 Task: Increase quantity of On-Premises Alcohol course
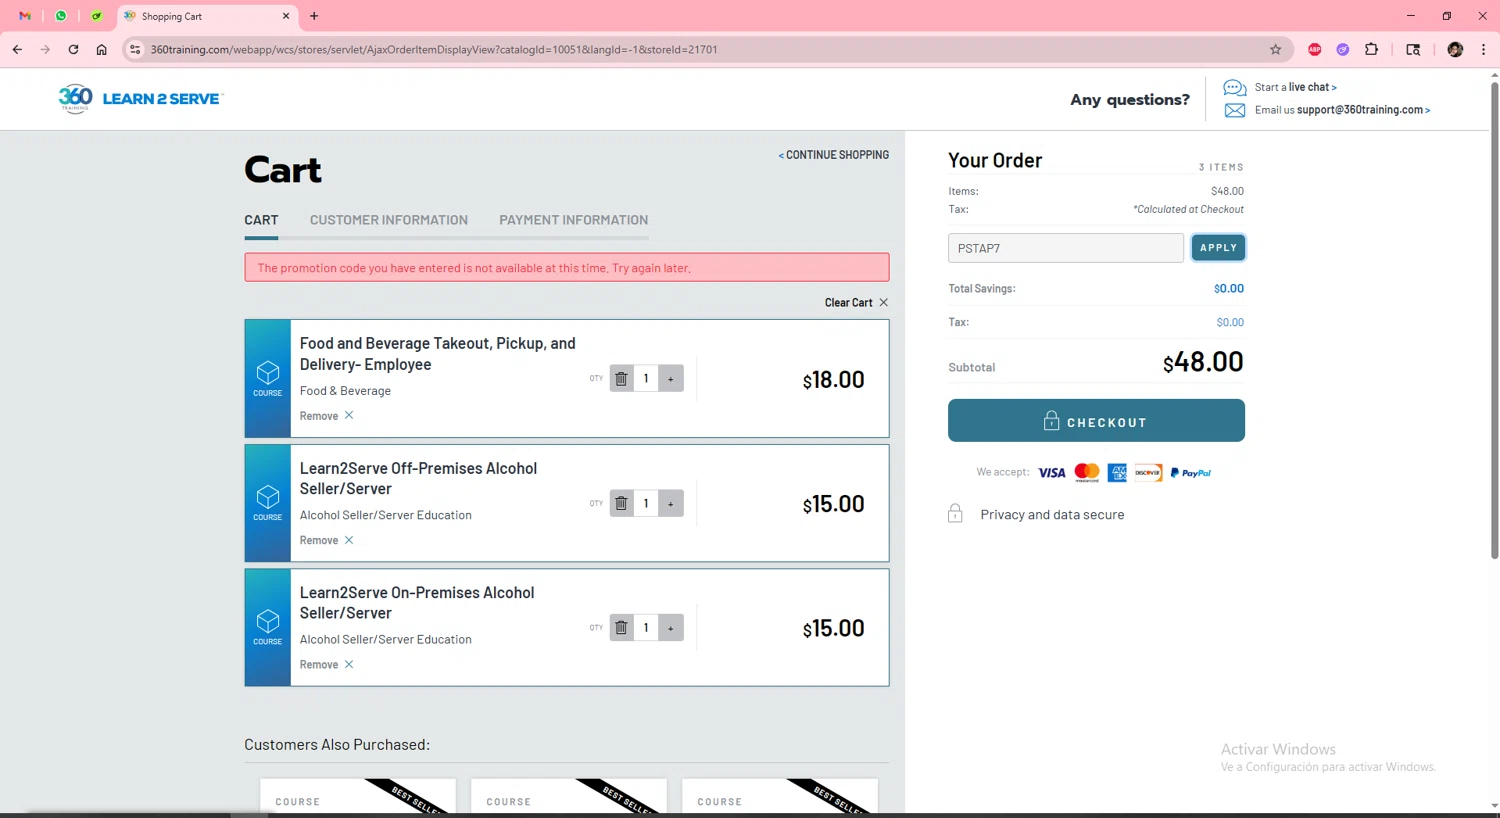click(671, 628)
